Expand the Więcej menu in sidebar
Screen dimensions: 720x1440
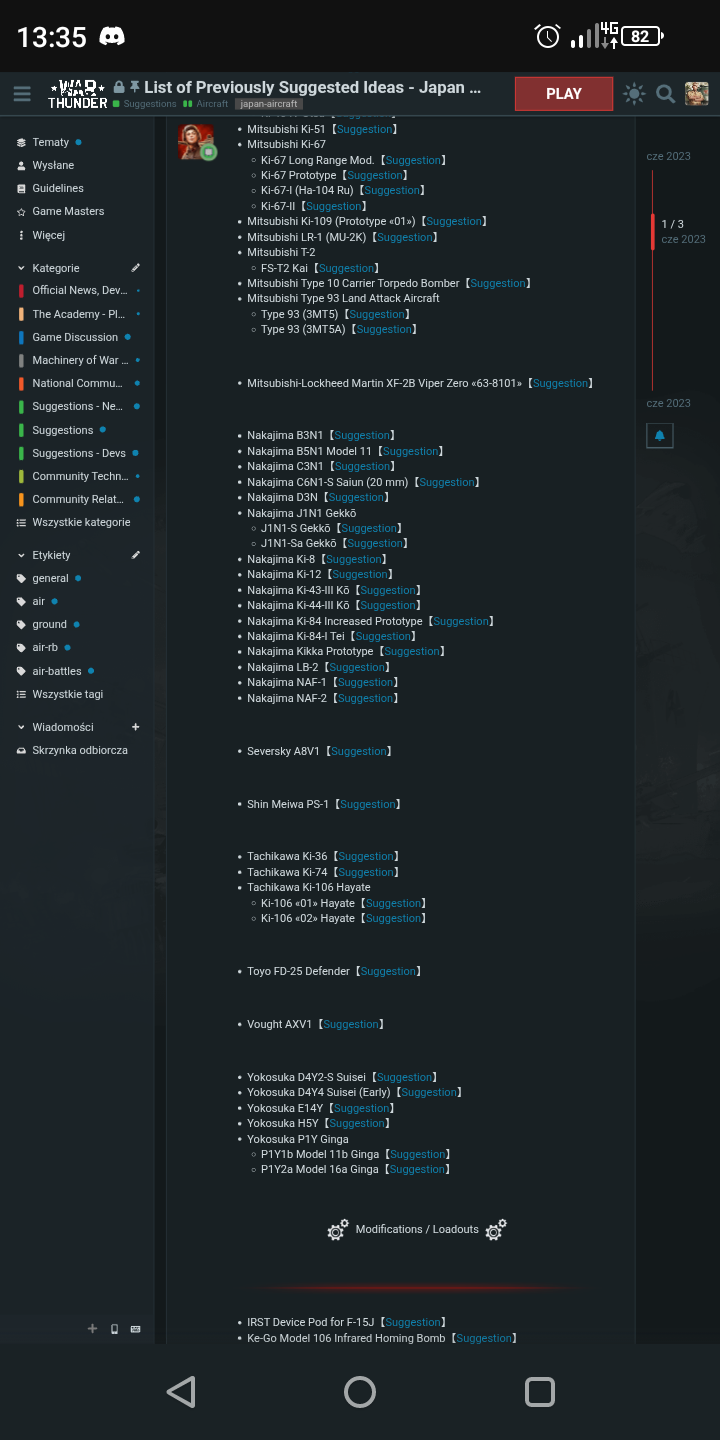(48, 235)
